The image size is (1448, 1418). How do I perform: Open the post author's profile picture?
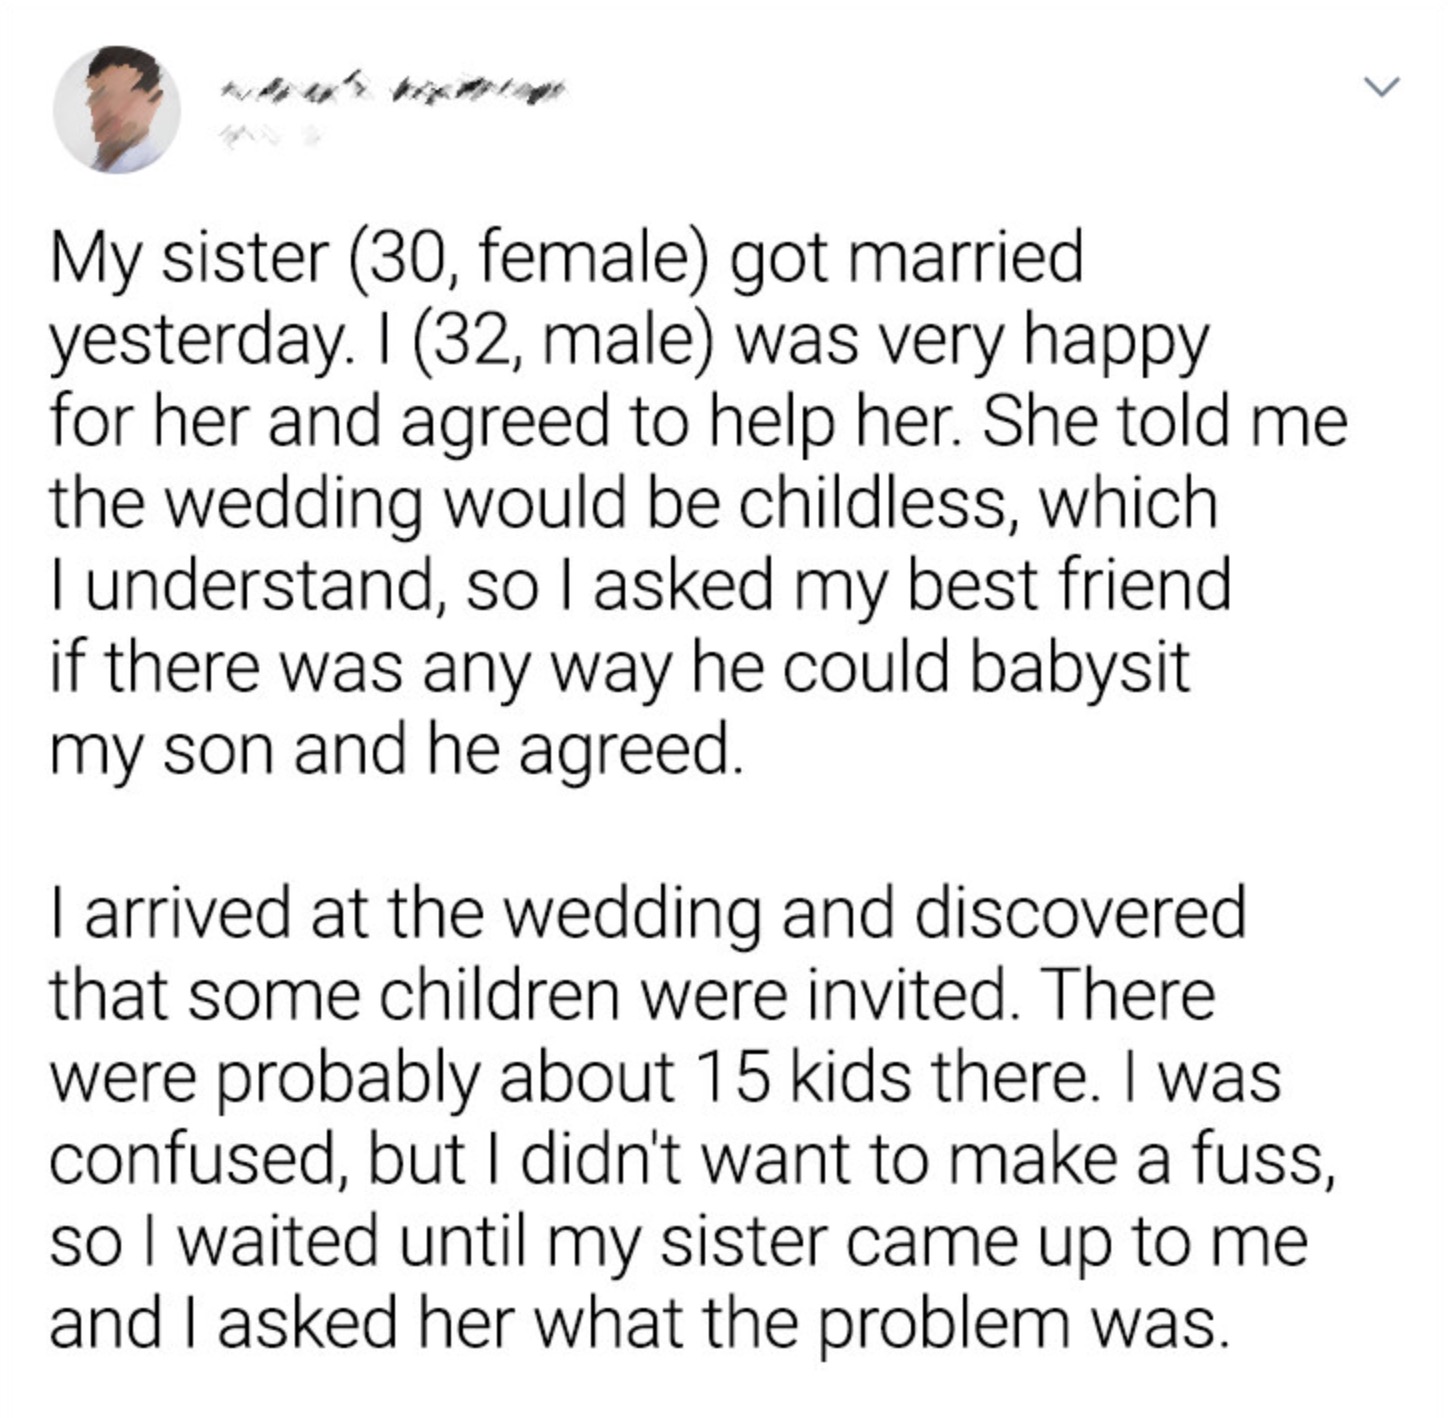[x=117, y=109]
